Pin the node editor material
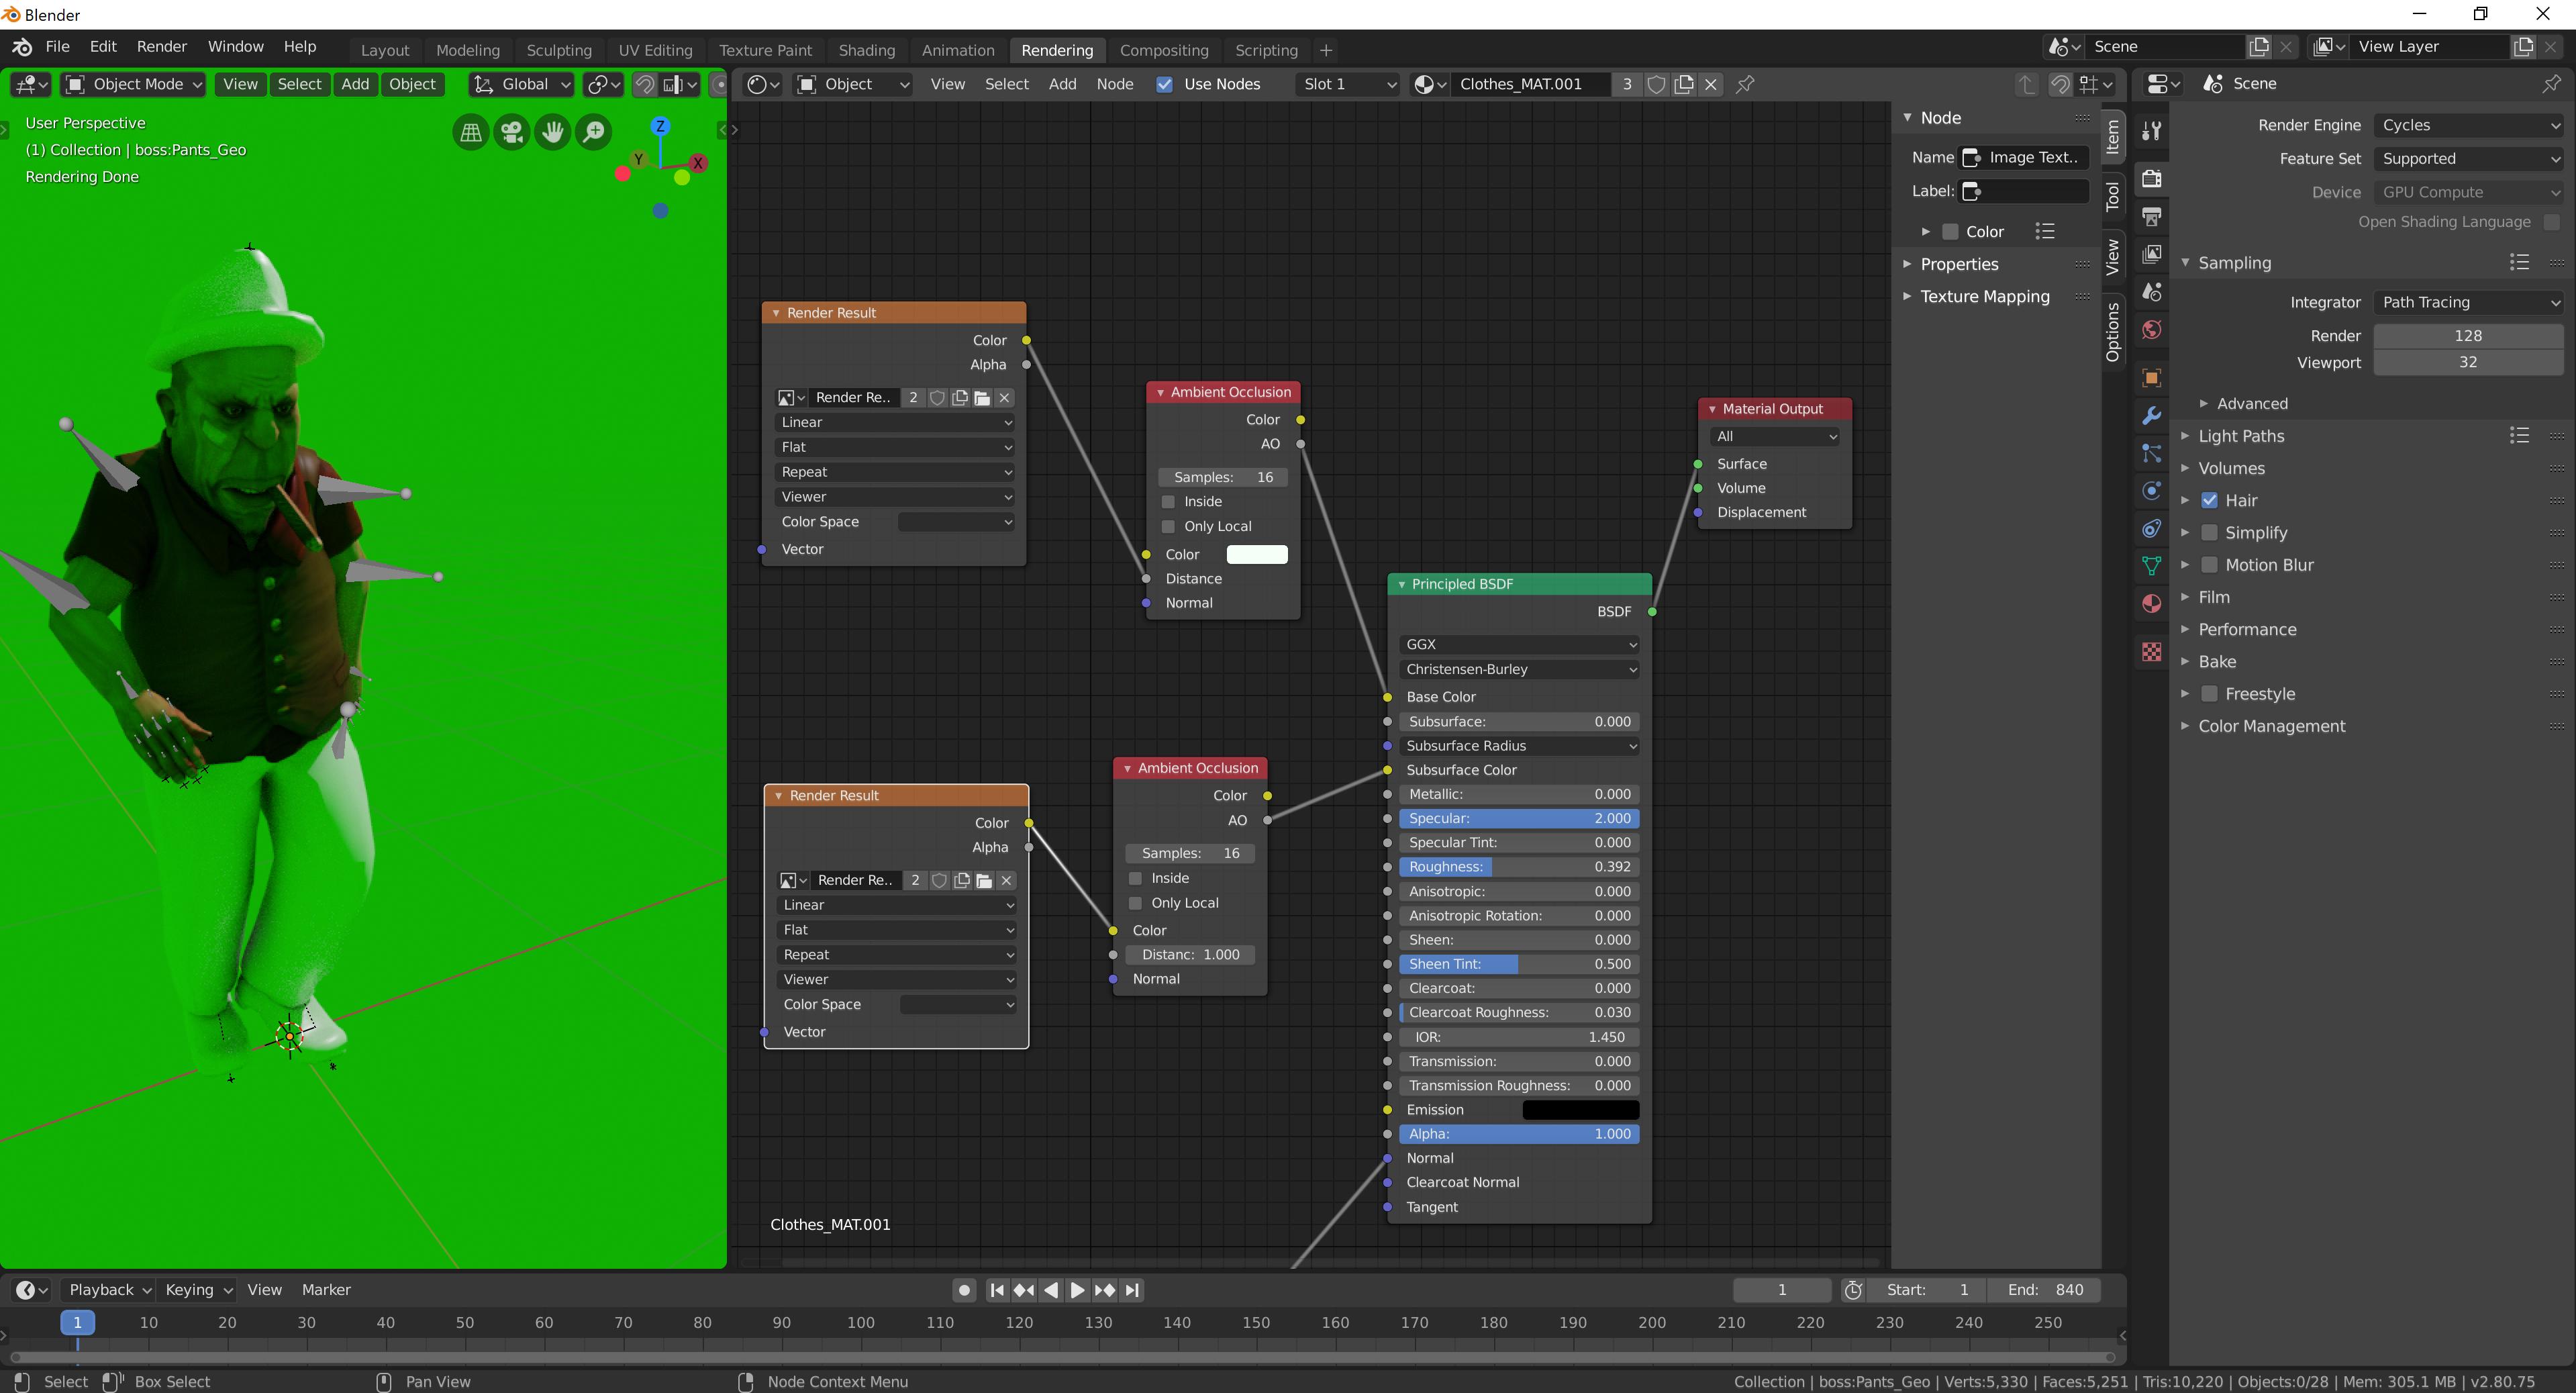This screenshot has height=1393, width=2576. click(1745, 84)
